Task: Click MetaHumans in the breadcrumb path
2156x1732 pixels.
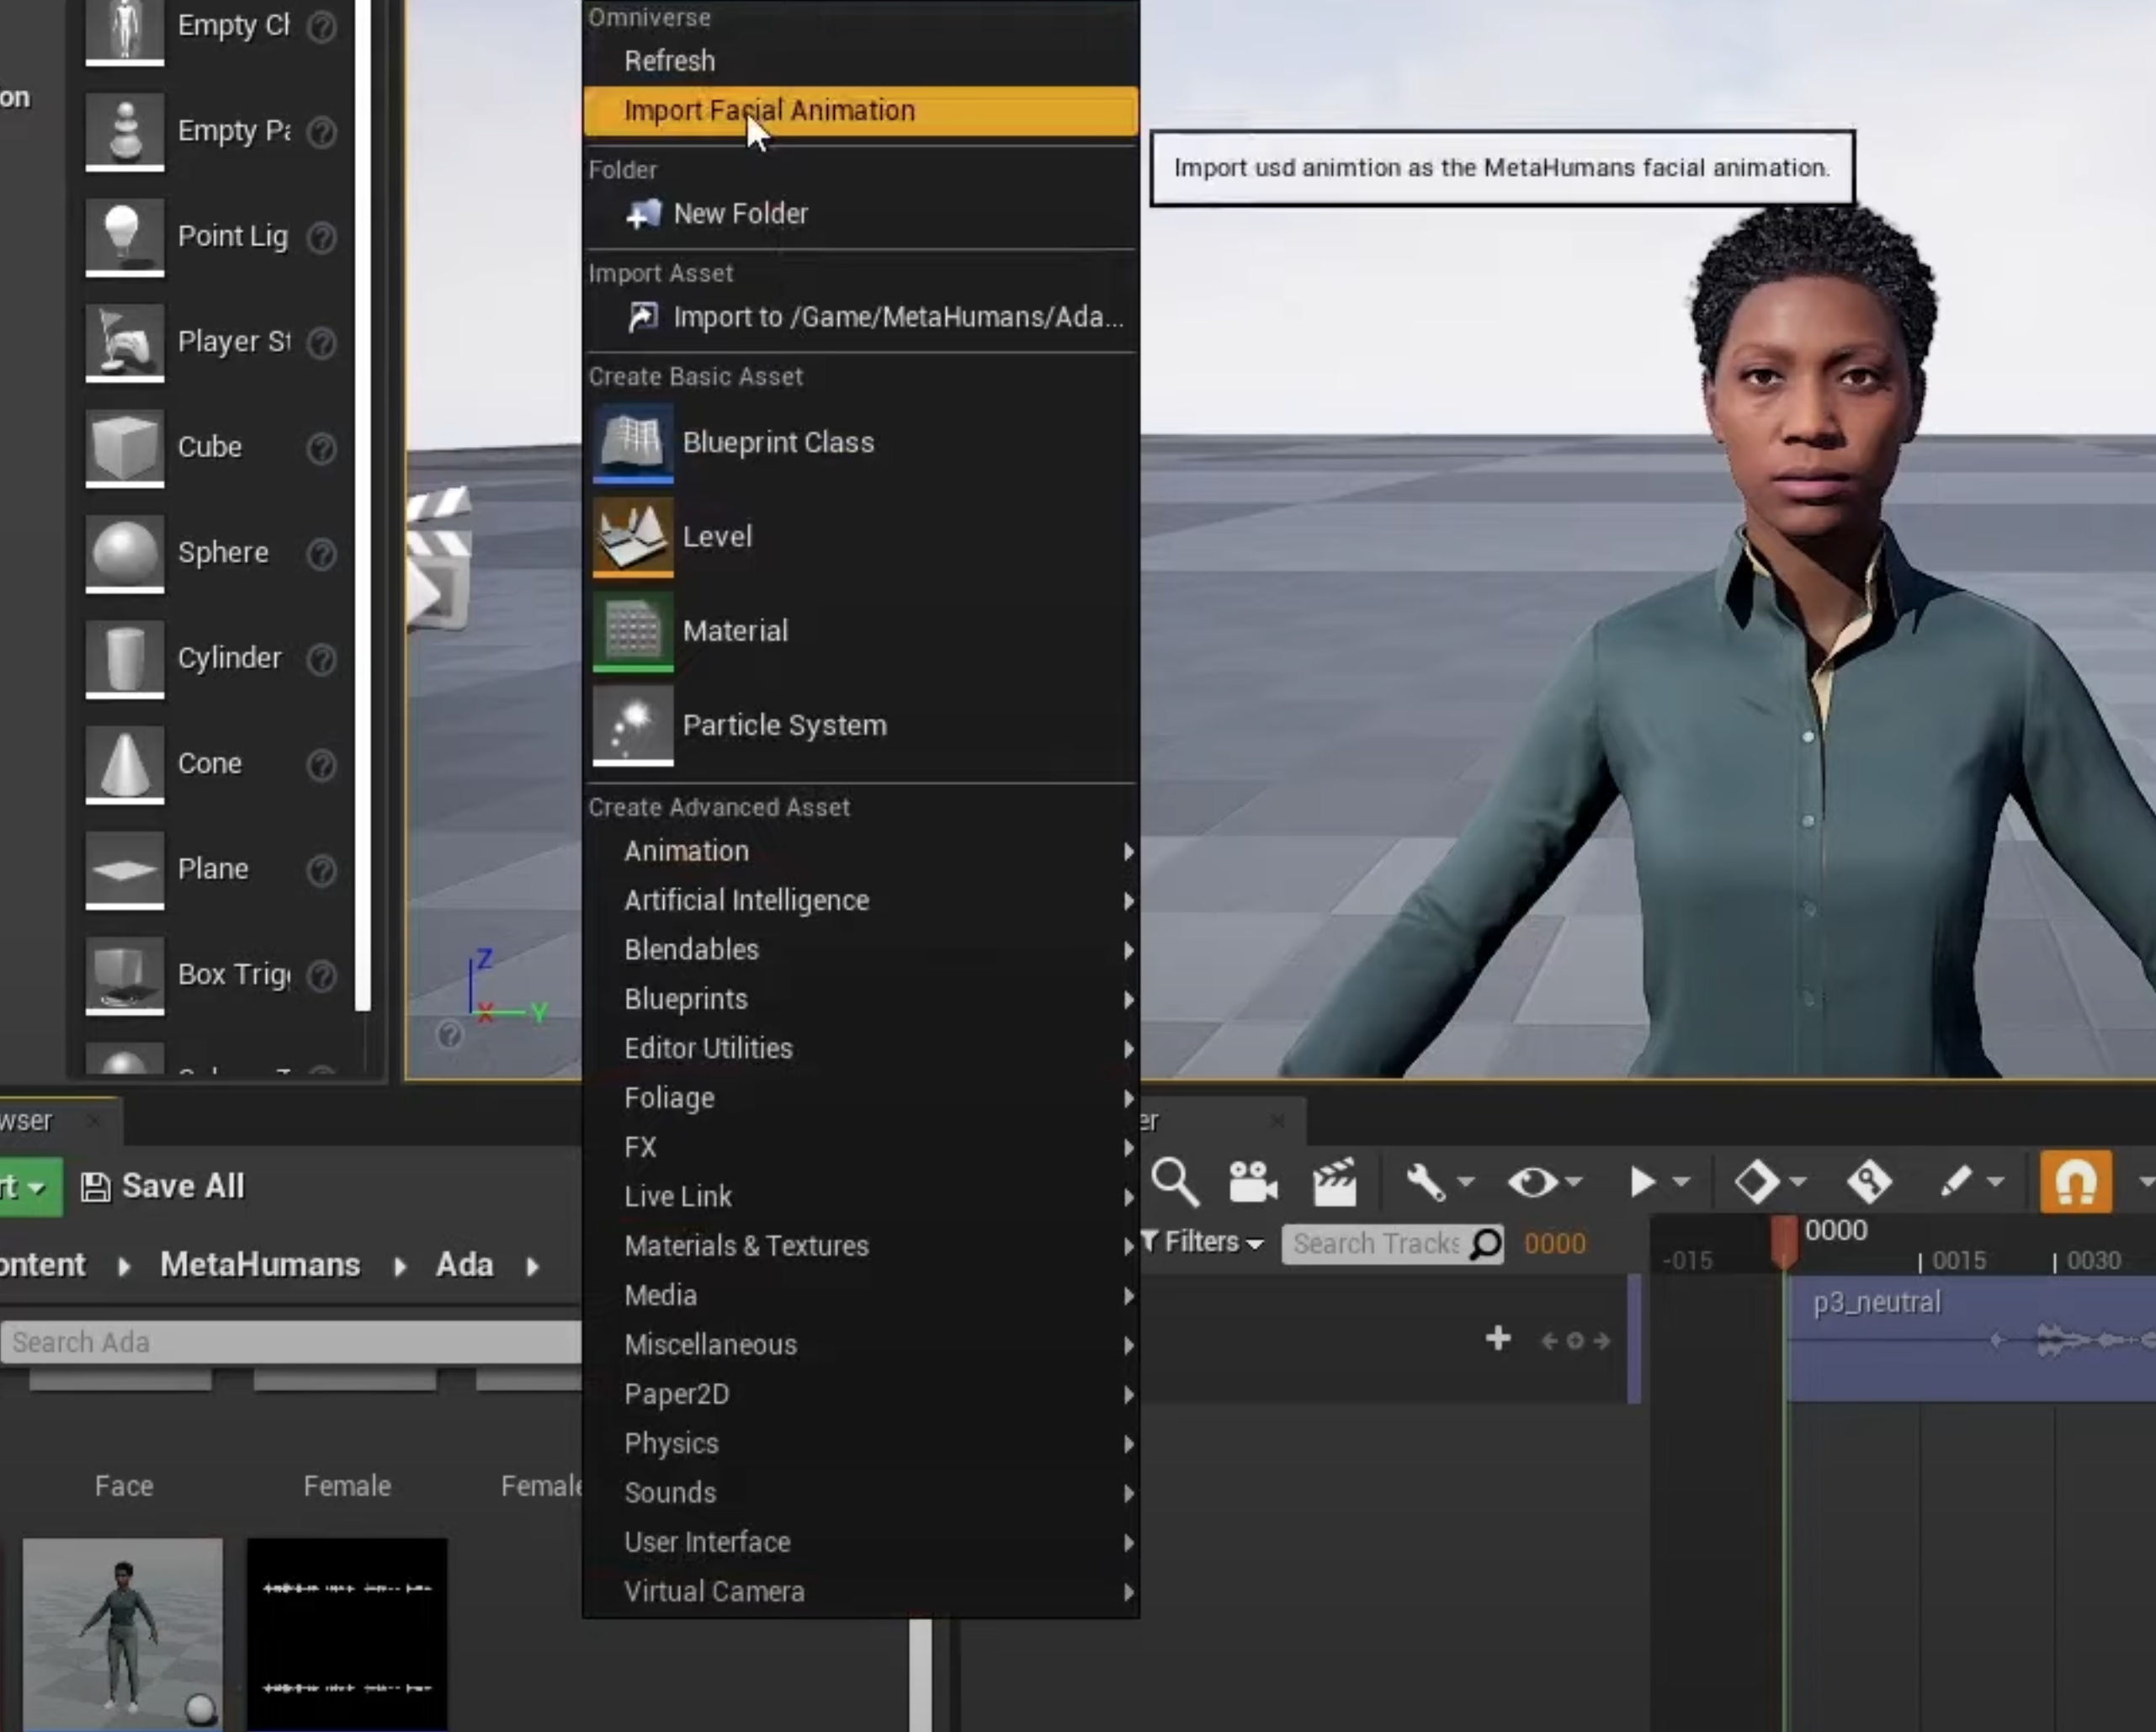Action: point(260,1265)
